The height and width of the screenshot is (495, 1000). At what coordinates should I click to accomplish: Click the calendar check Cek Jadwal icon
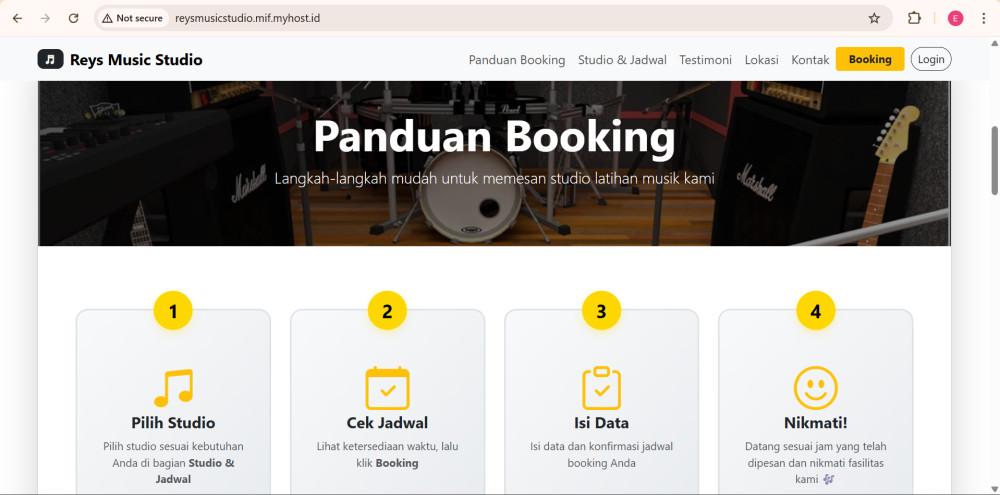coord(387,388)
